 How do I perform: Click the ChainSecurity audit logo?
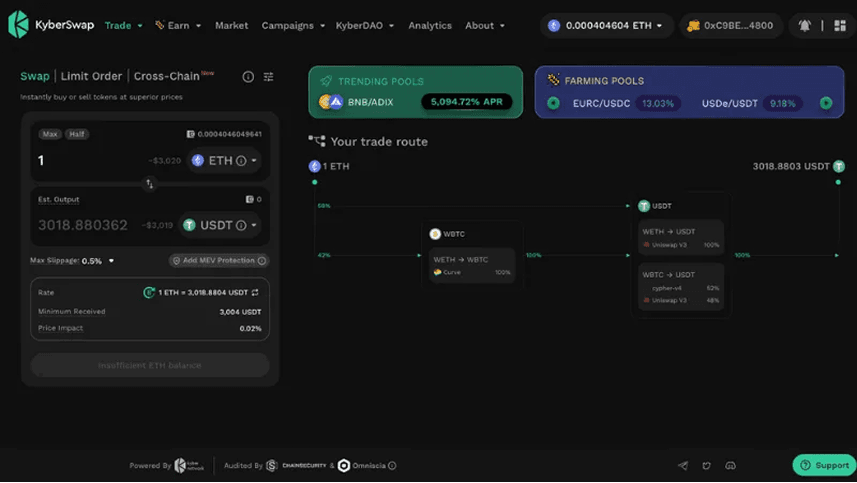[296, 466]
